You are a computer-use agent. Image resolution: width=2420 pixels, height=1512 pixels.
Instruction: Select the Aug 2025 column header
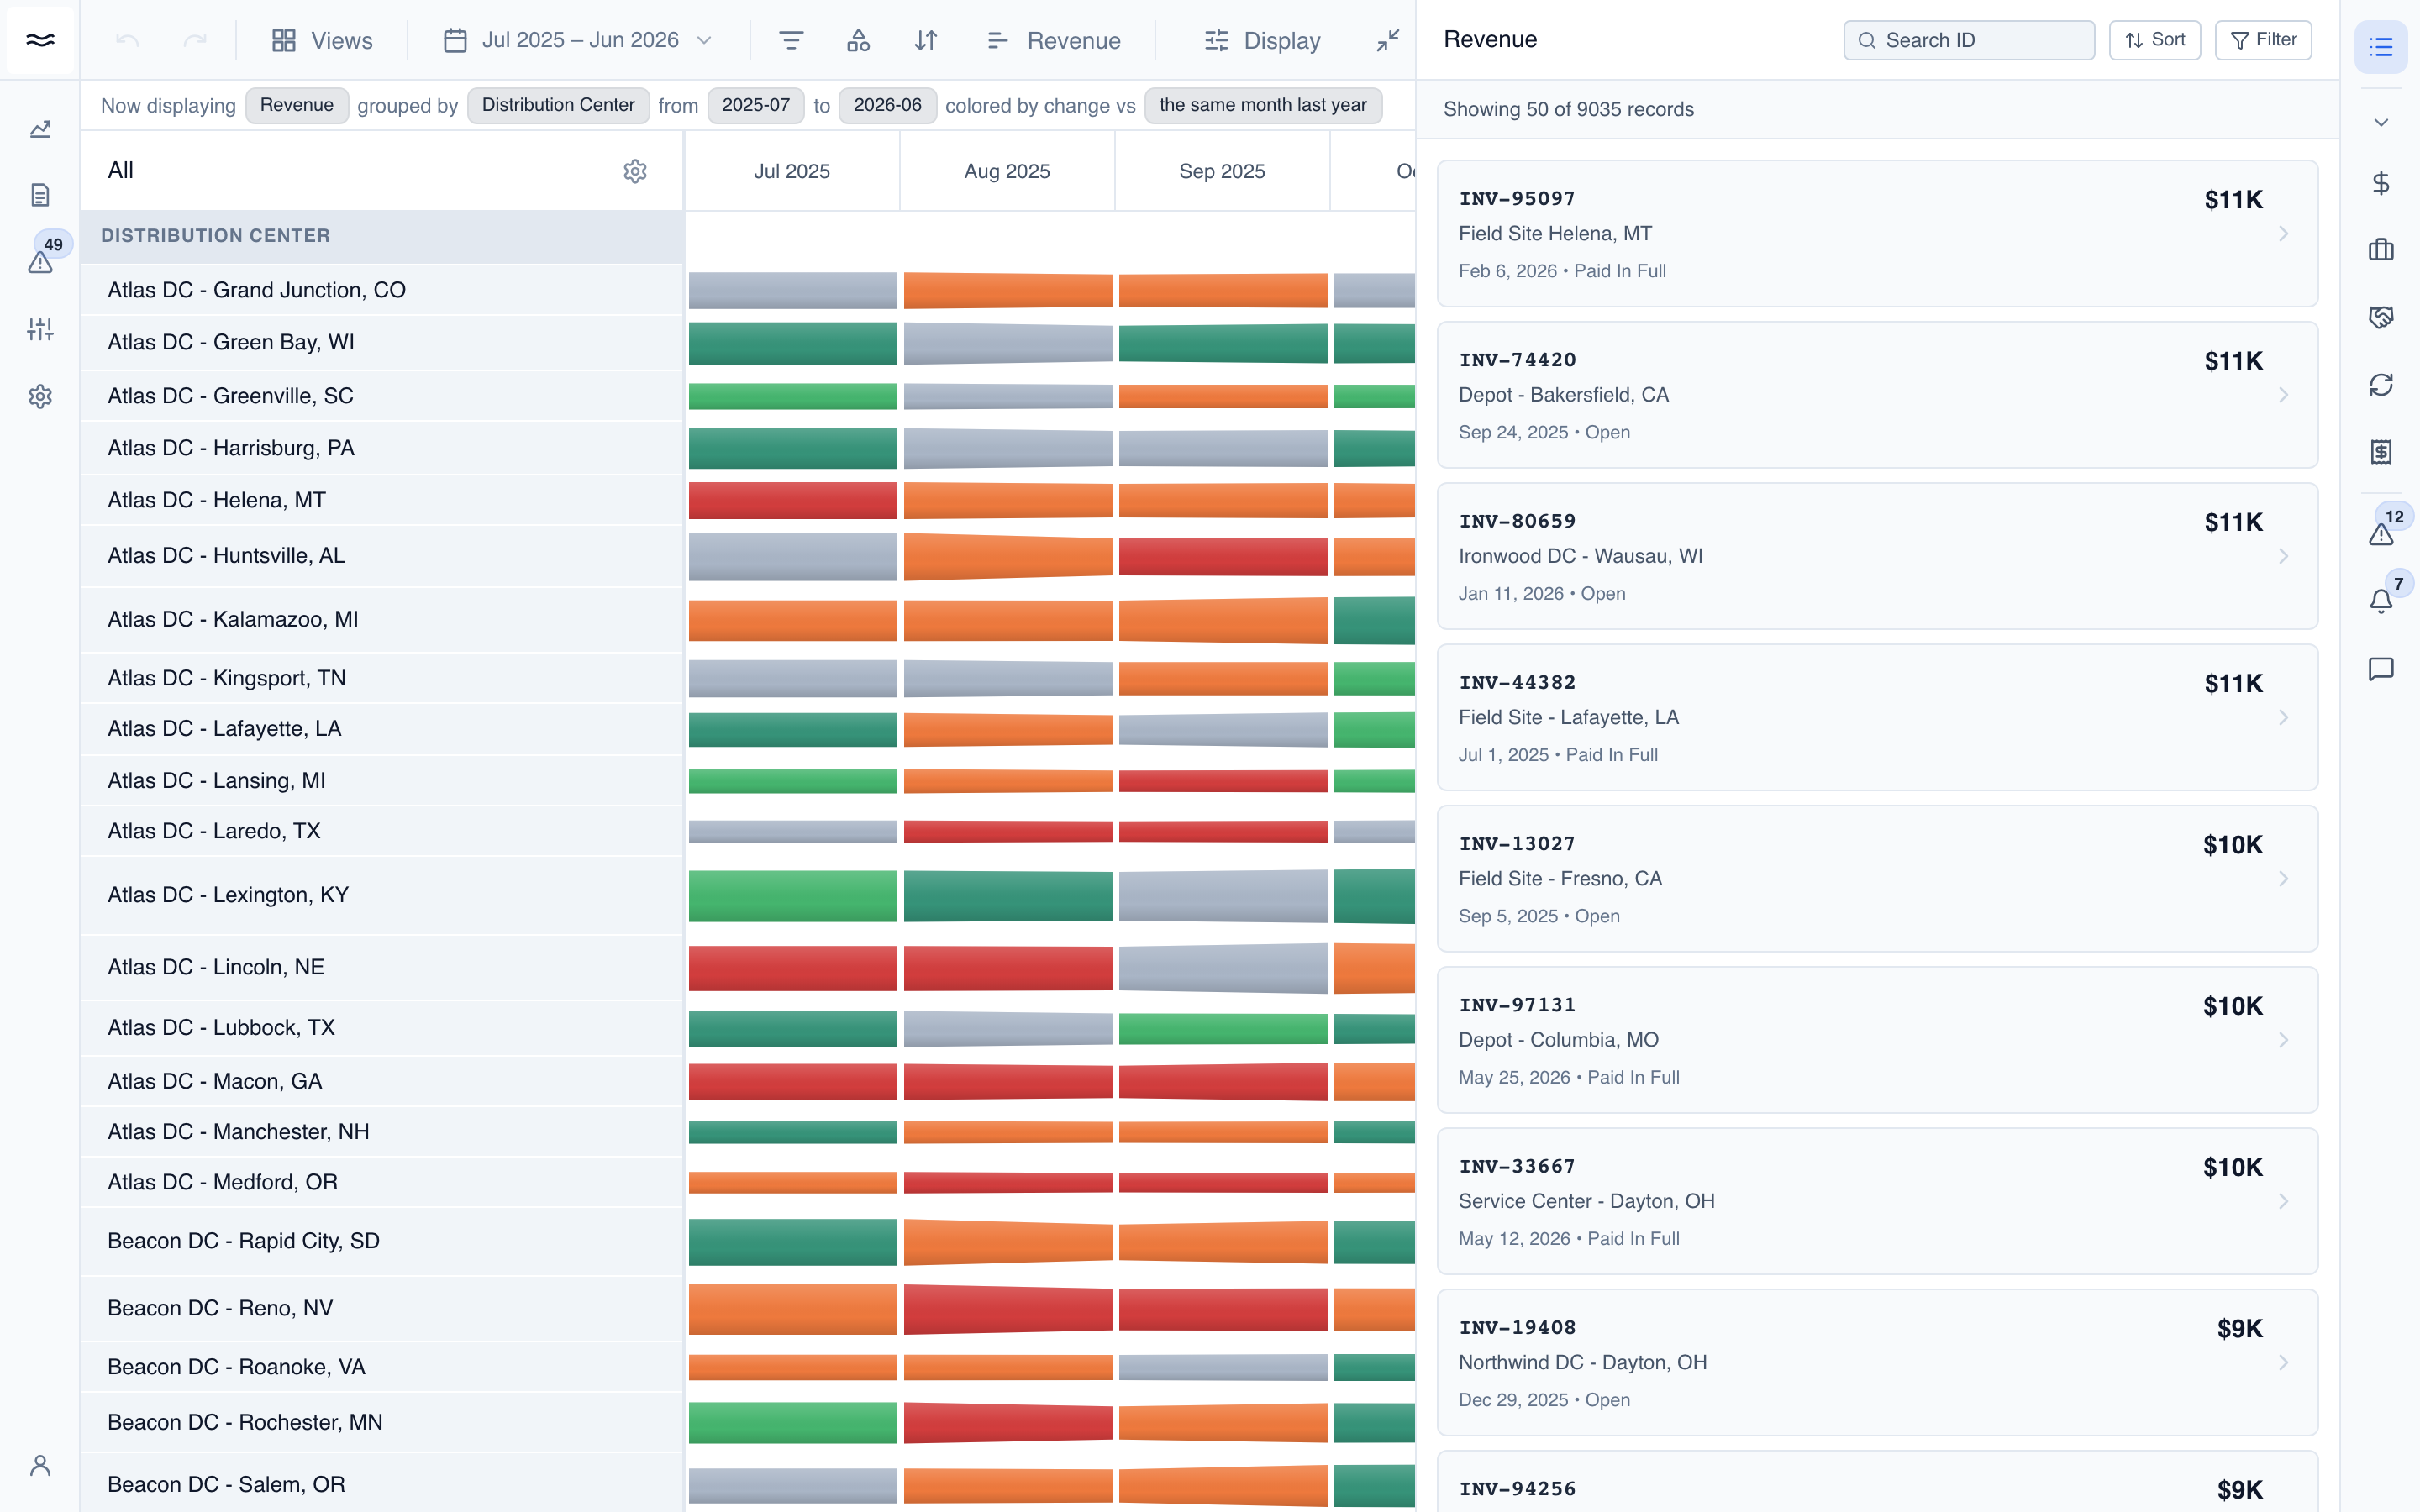click(1007, 171)
